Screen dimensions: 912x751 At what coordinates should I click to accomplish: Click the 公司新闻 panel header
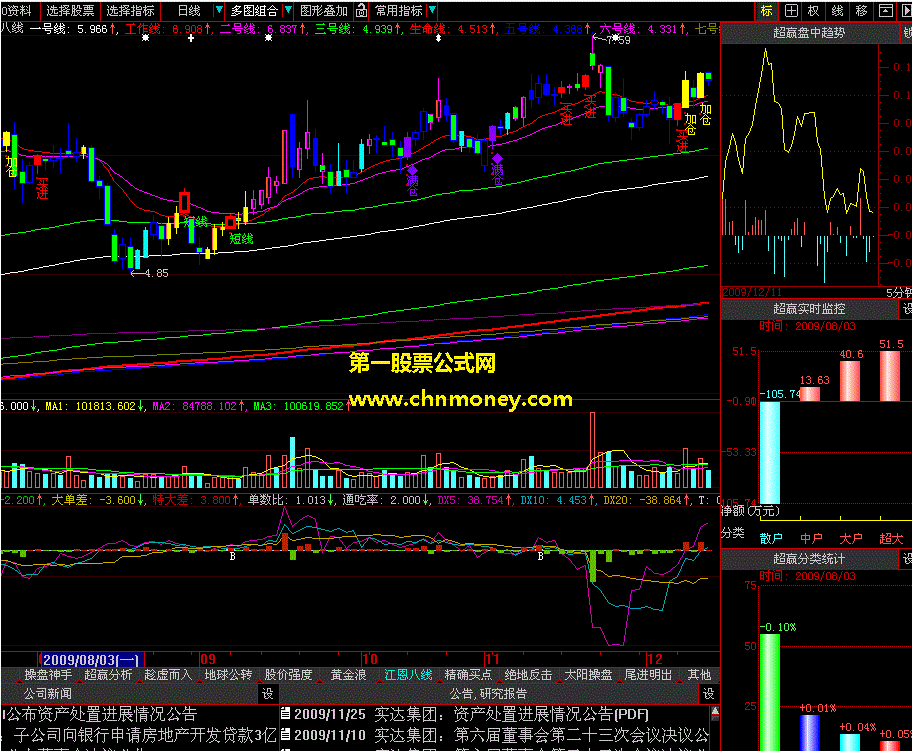tap(129, 693)
